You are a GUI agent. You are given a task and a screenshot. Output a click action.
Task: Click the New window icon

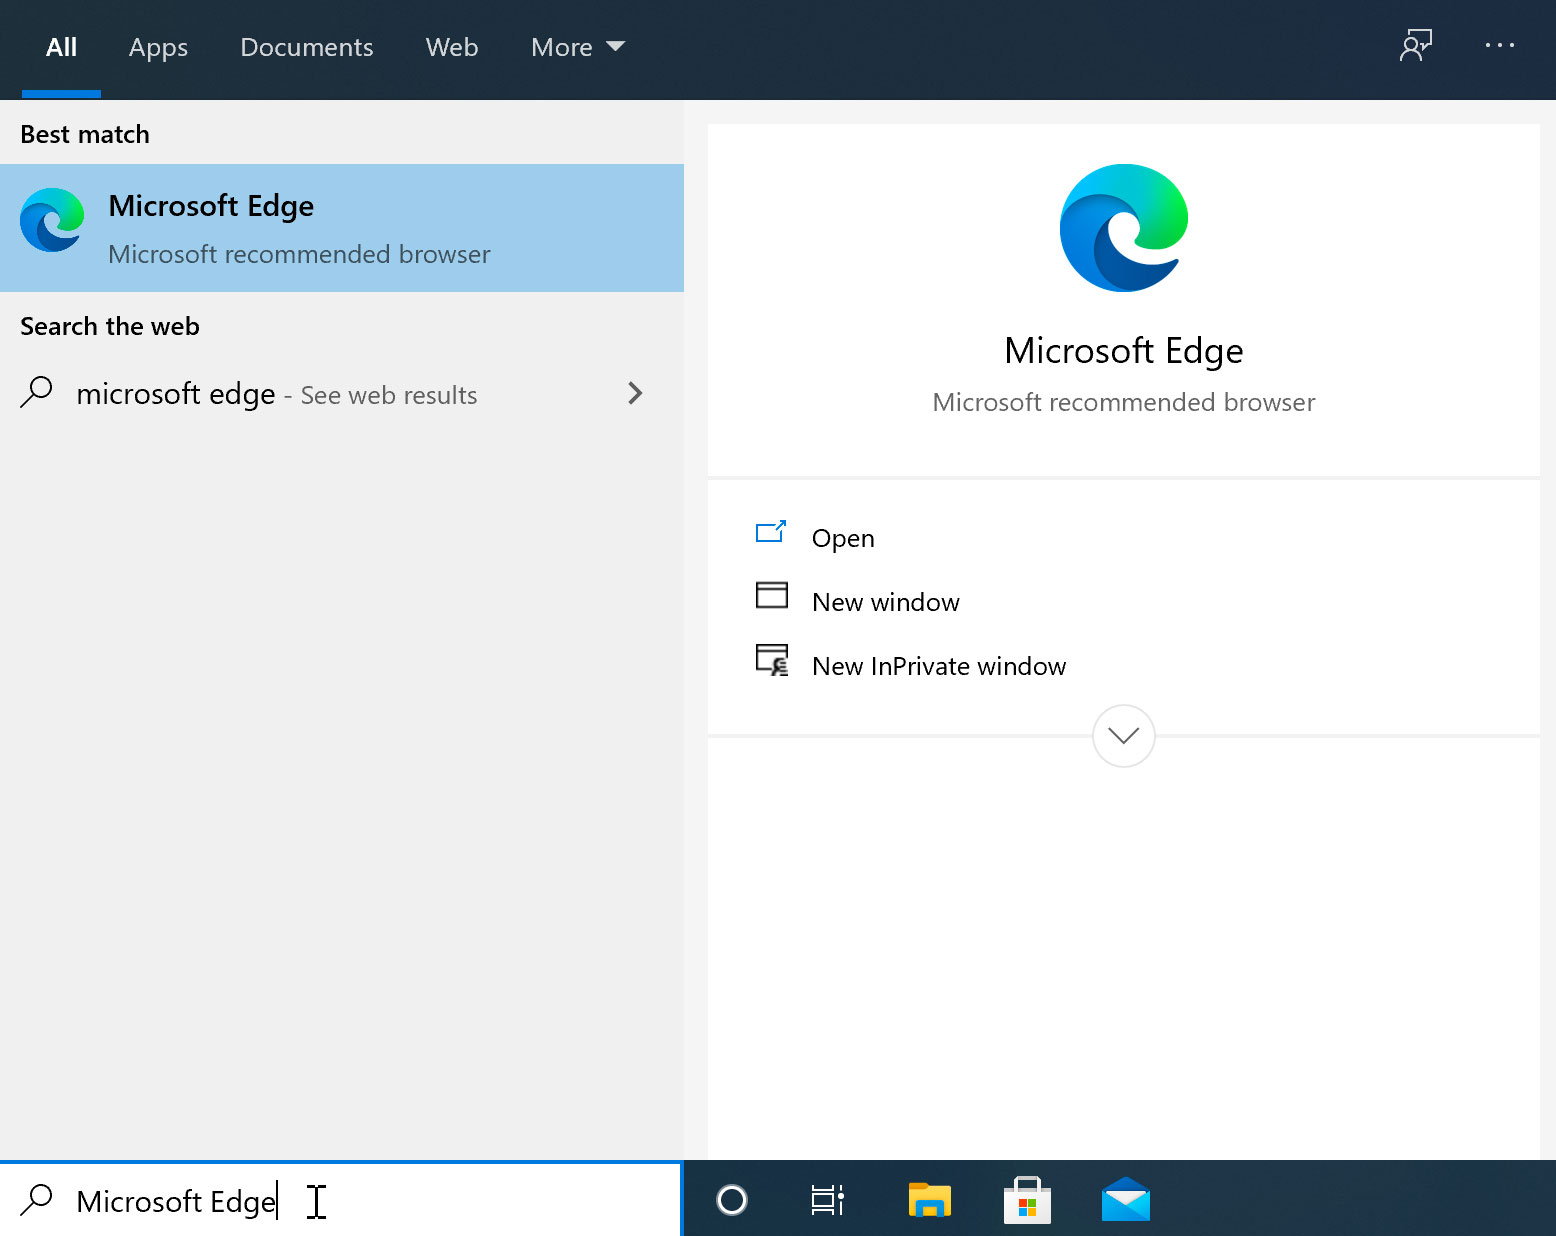pyautogui.click(x=771, y=595)
